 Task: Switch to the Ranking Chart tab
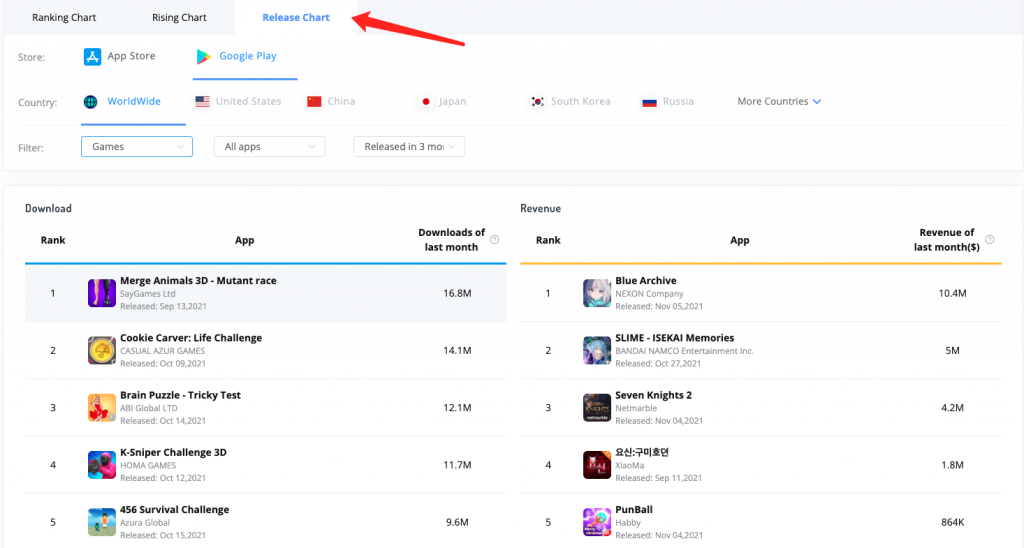(64, 18)
